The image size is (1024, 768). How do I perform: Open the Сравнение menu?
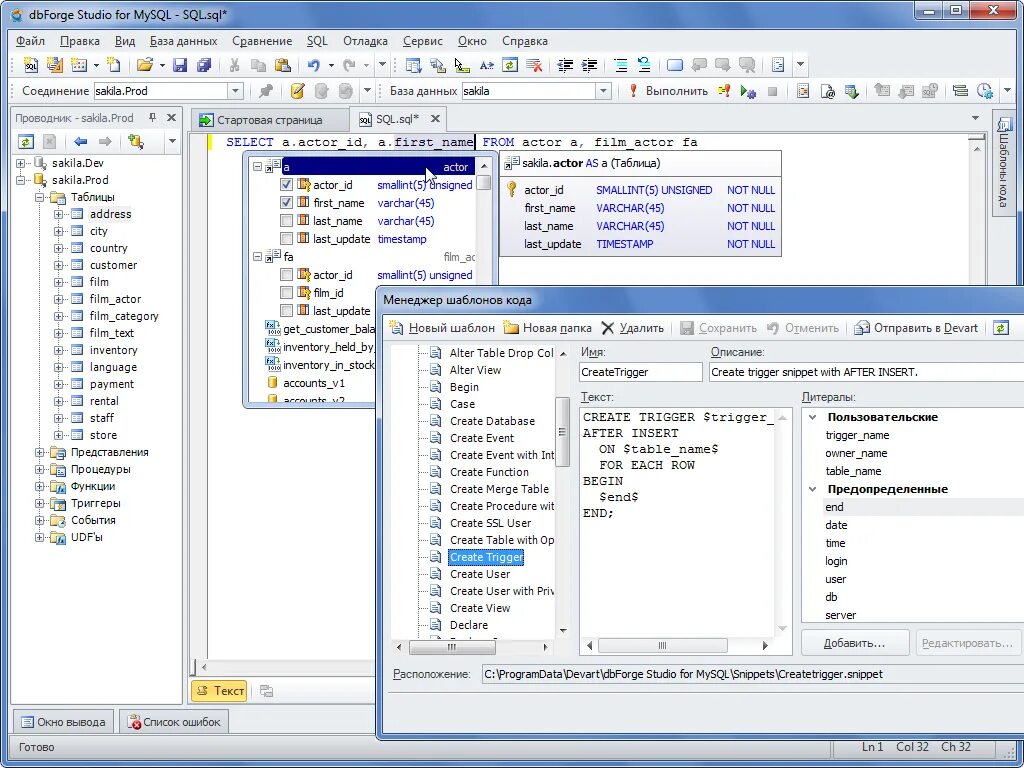pos(262,40)
